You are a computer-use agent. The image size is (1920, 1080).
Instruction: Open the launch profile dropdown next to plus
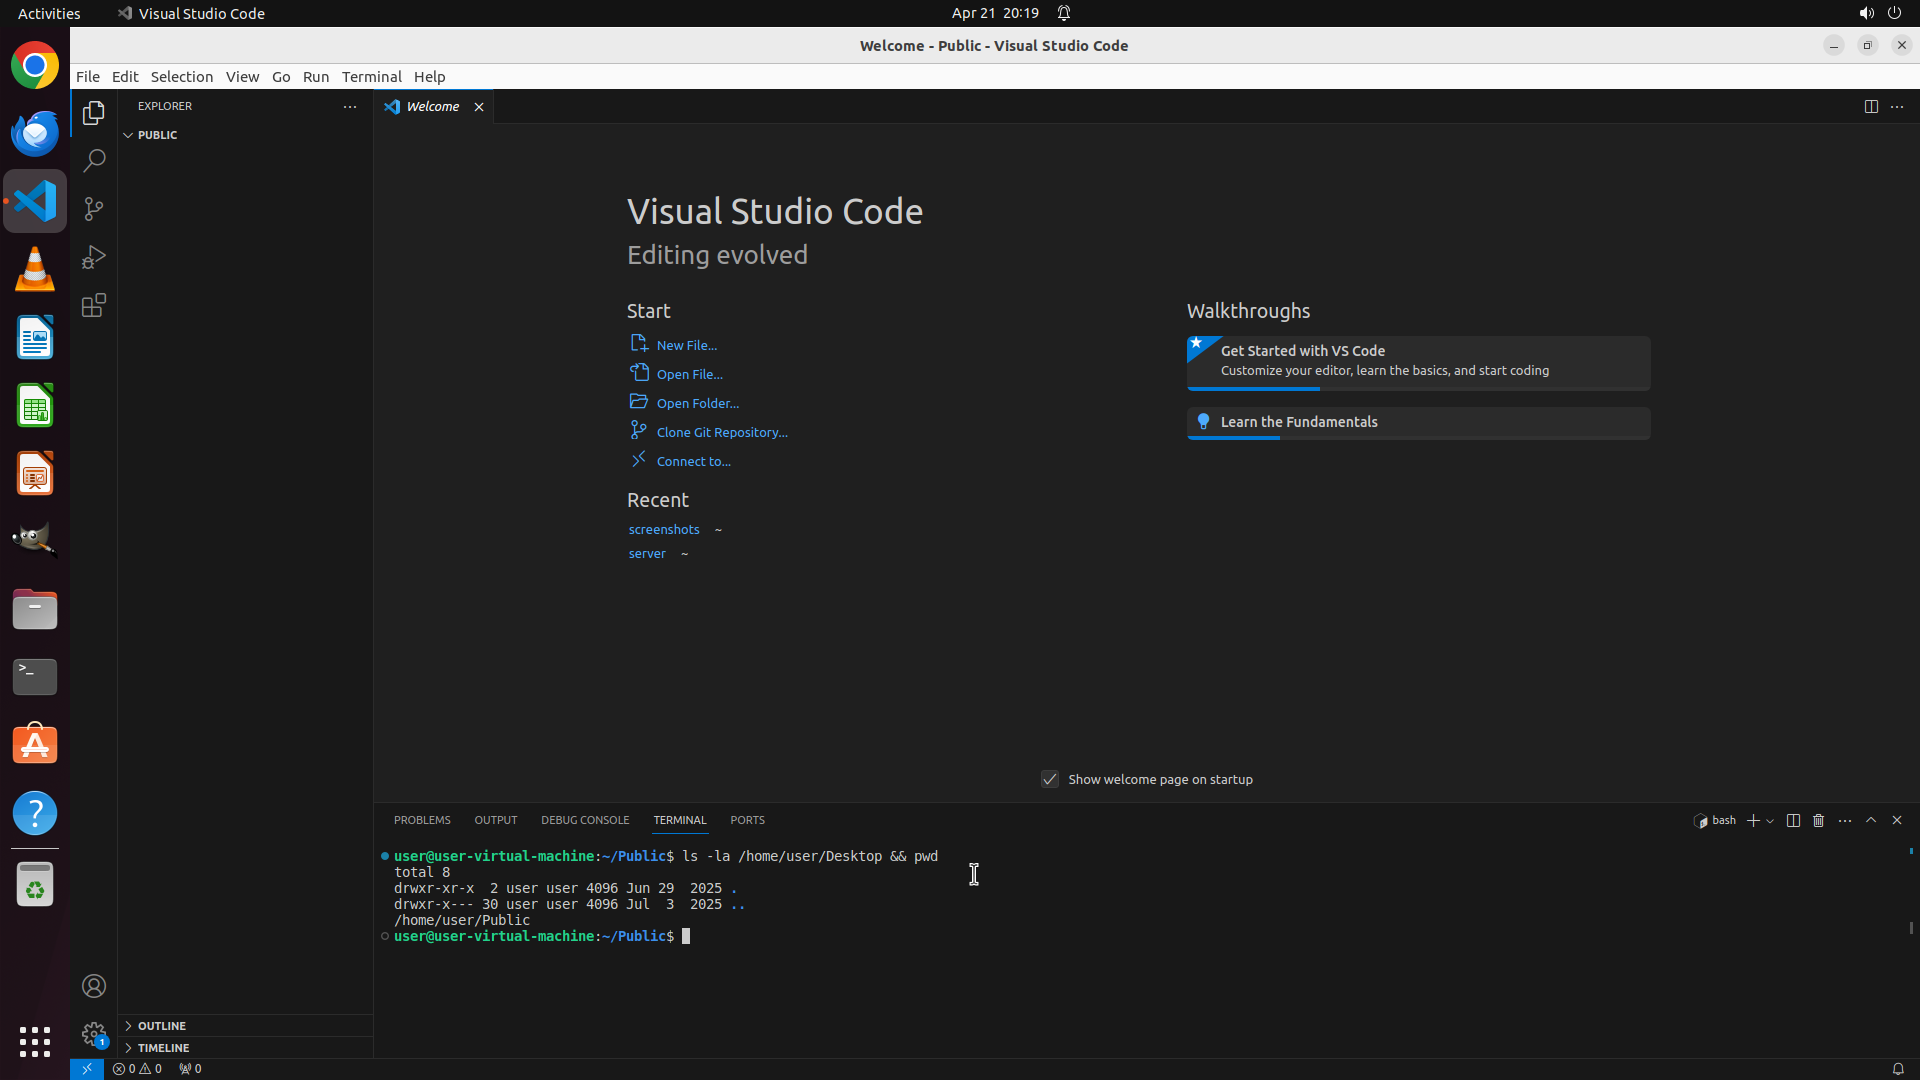tap(1771, 821)
